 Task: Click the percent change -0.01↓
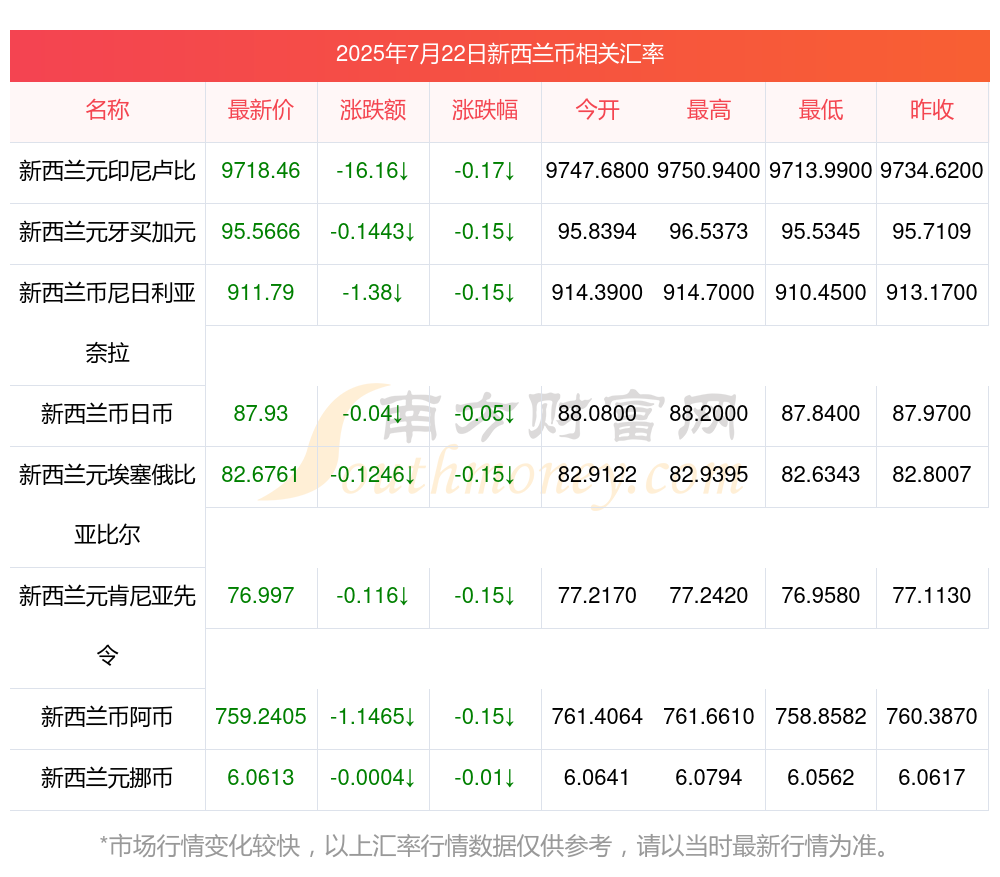tap(485, 778)
